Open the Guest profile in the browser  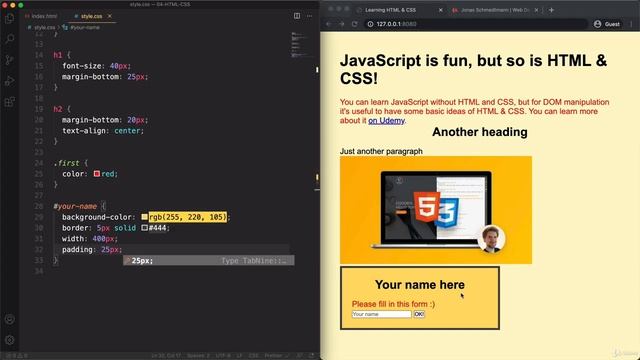tap(607, 24)
